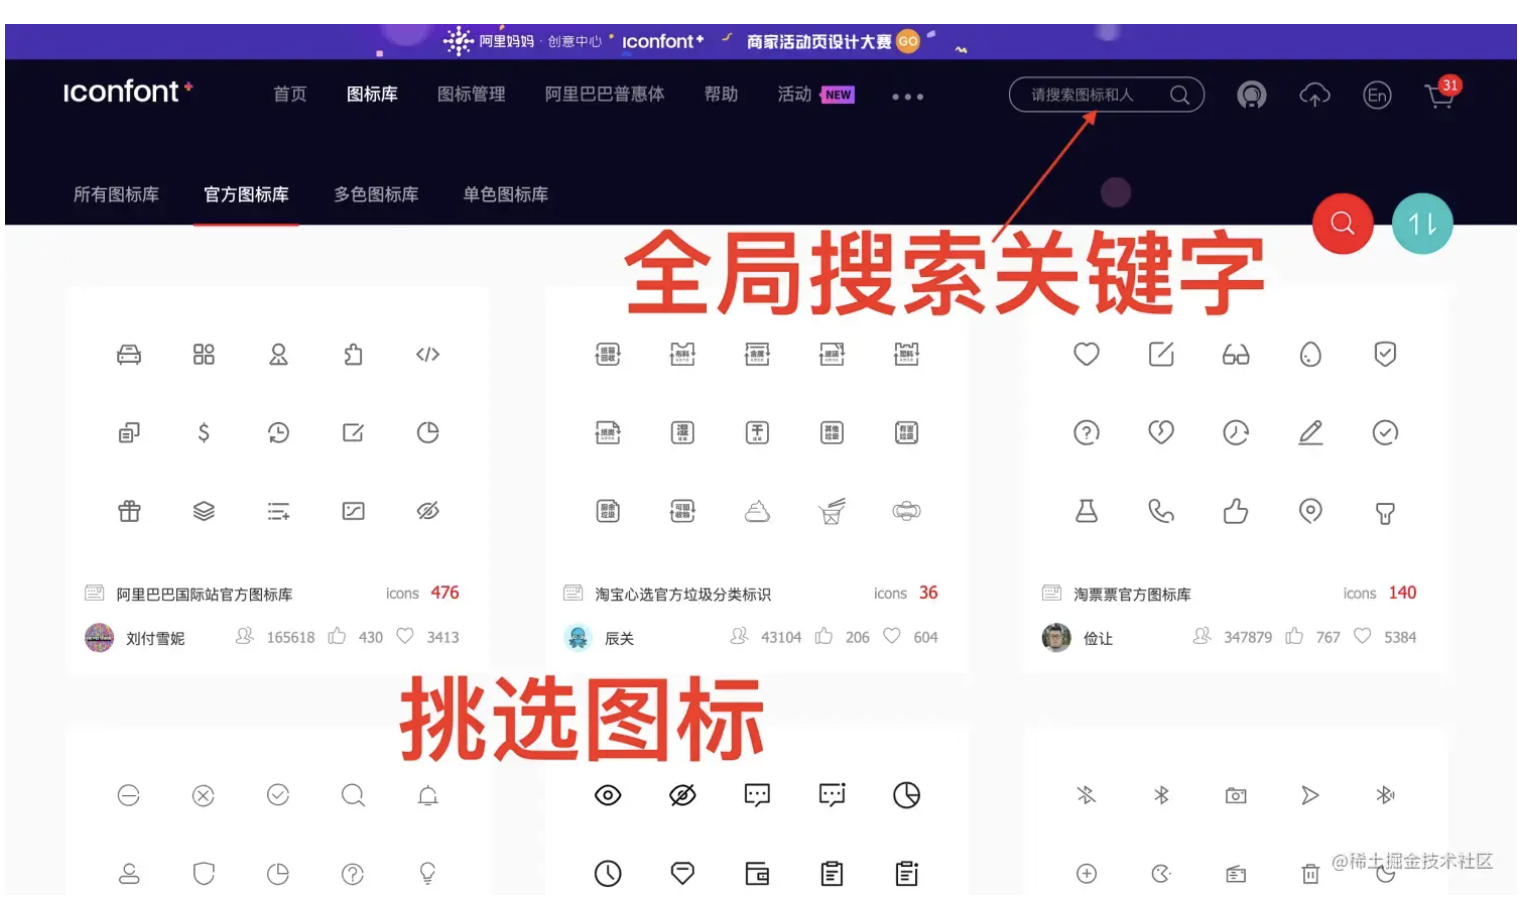The width and height of the screenshot is (1520, 908).
Task: Select the gift box icon
Action: pyautogui.click(x=129, y=511)
